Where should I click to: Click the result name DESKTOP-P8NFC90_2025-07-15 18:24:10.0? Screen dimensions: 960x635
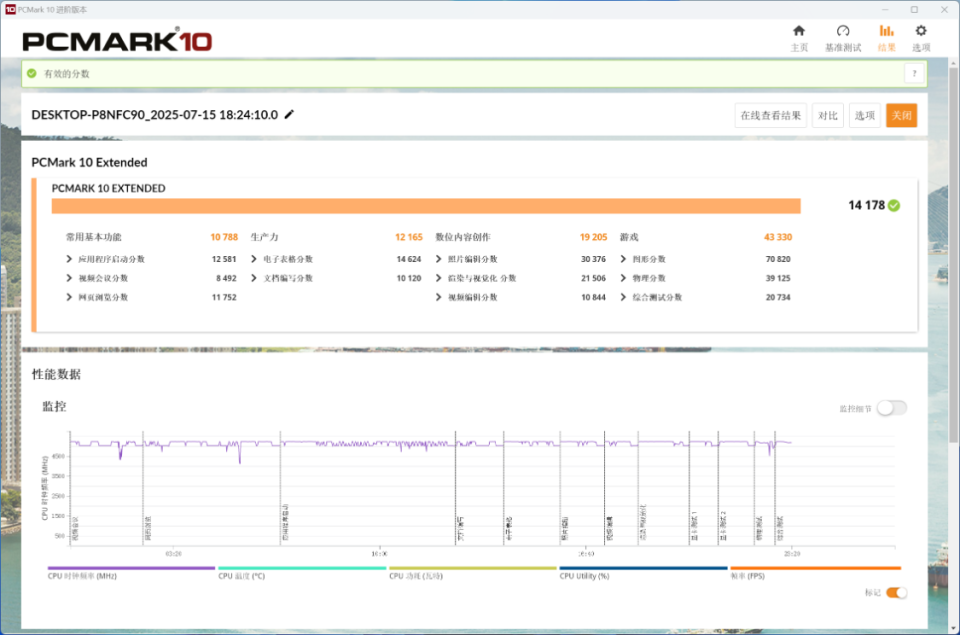[155, 115]
